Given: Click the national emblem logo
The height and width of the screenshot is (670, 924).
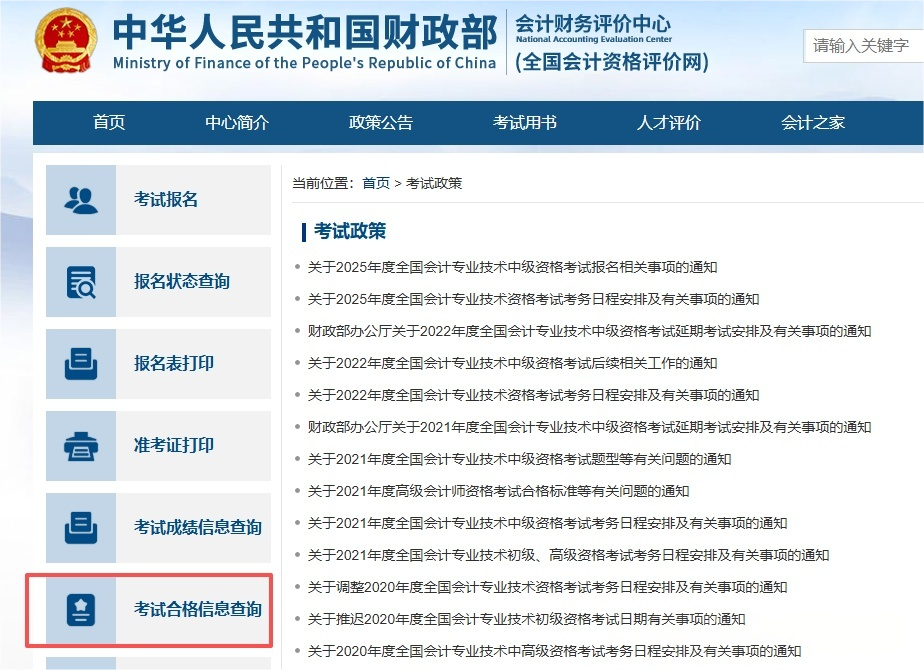Looking at the screenshot, I should point(62,42).
